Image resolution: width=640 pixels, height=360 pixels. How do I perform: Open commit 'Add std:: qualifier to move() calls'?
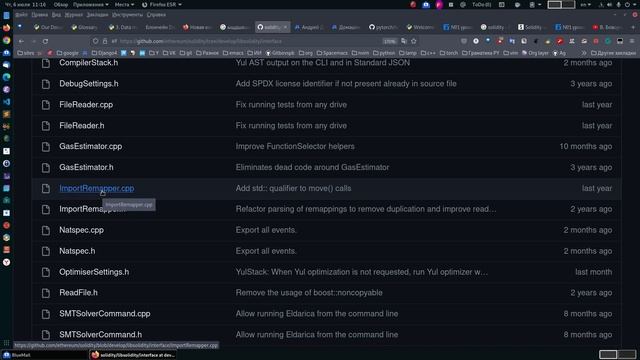coord(293,189)
